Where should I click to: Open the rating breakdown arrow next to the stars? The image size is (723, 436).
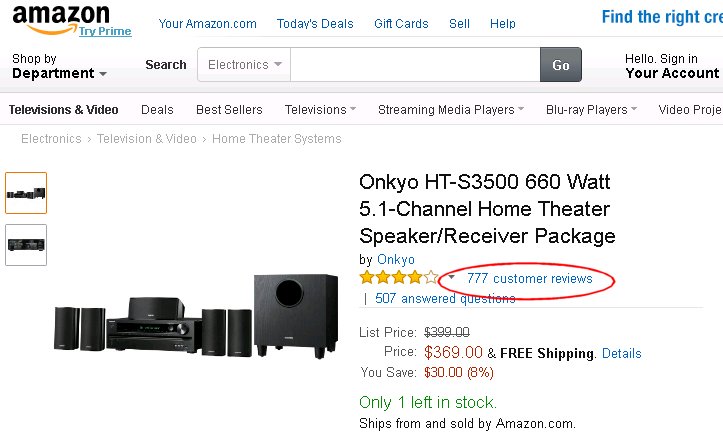pyautogui.click(x=451, y=277)
